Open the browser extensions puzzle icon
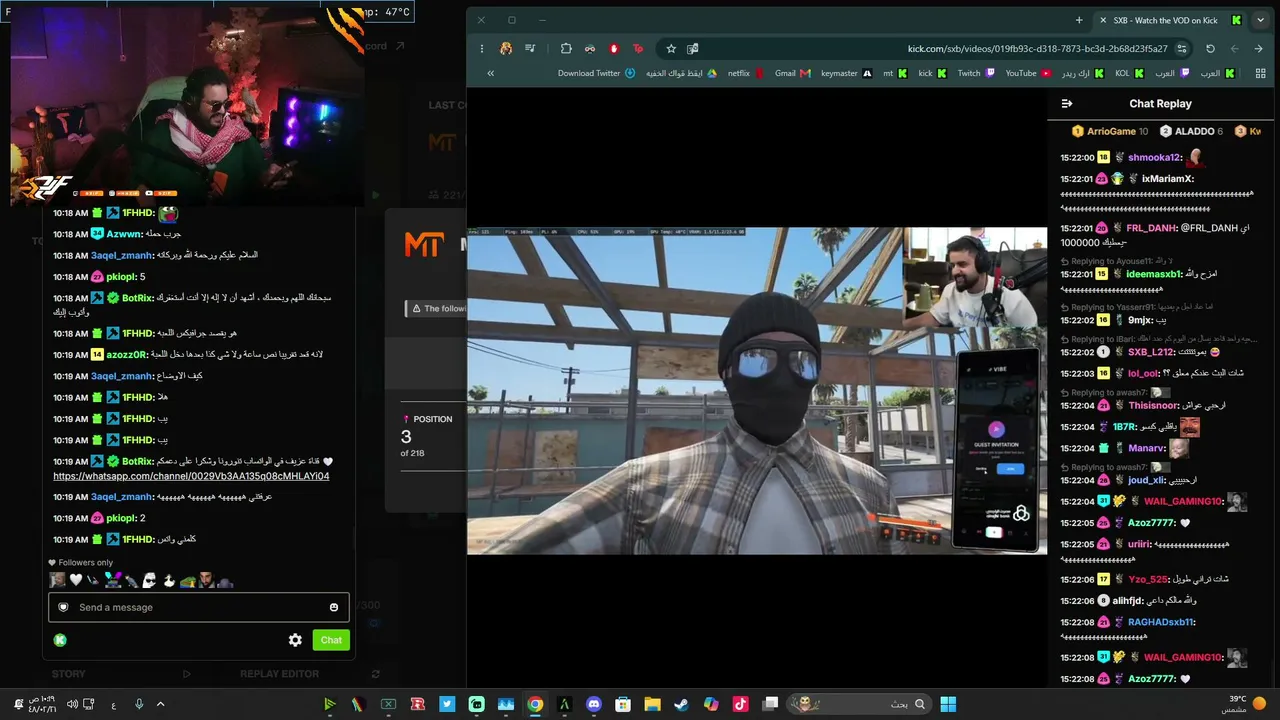1280x720 pixels. pos(566,48)
